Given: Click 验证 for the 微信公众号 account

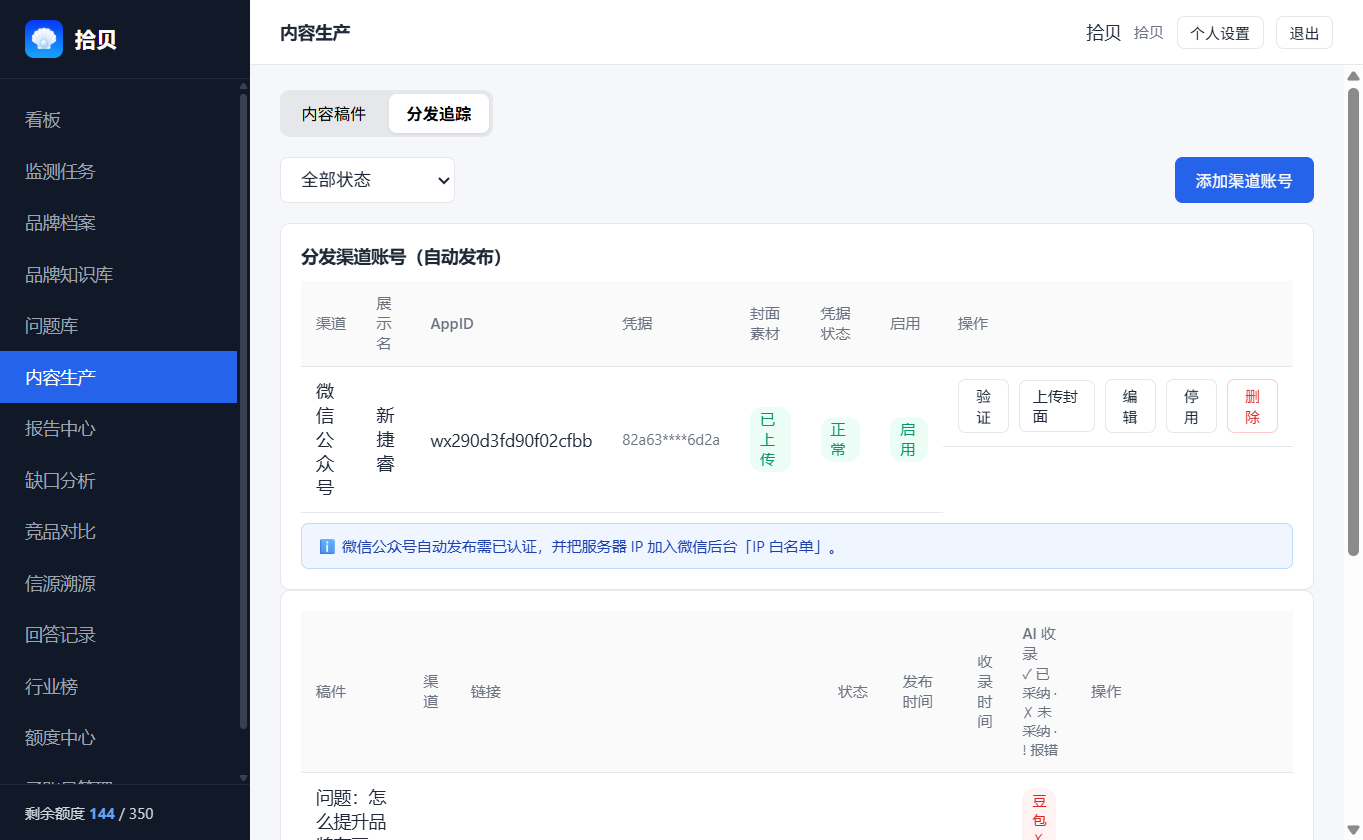Looking at the screenshot, I should [983, 406].
